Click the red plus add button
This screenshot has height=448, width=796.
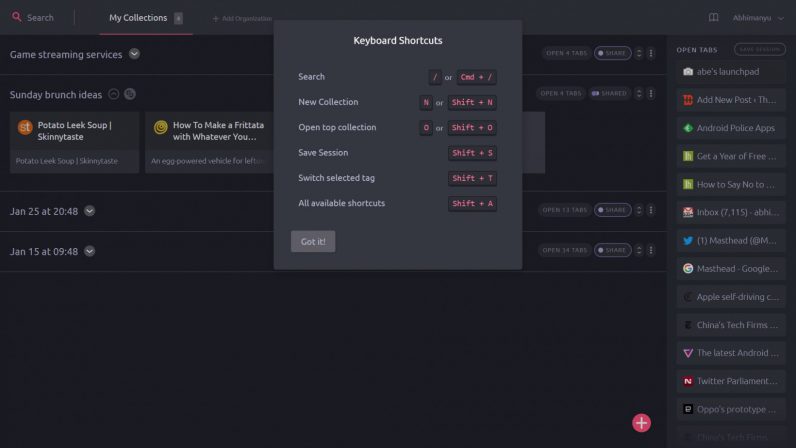641,423
